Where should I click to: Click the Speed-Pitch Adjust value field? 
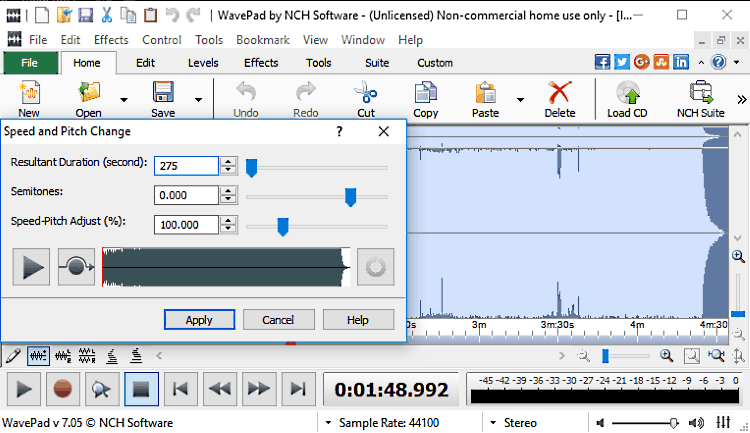point(187,225)
